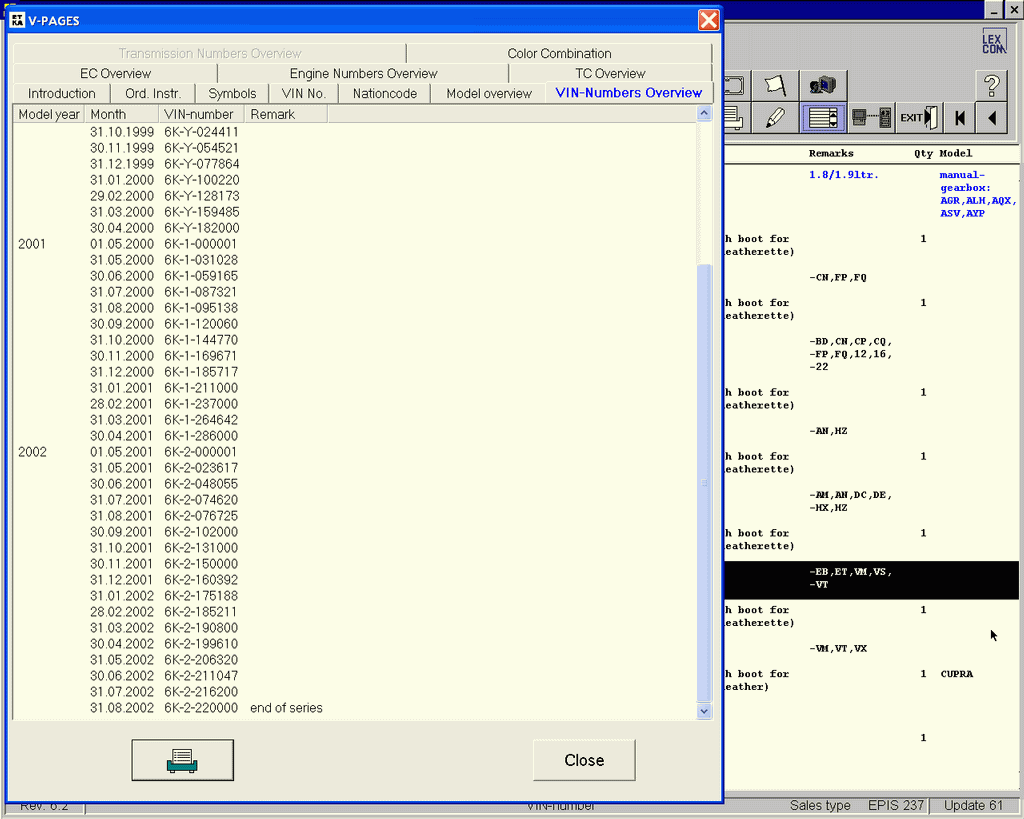Image resolution: width=1024 pixels, height=819 pixels.
Task: Select the VIN-Numbers Overview tab
Action: coord(629,93)
